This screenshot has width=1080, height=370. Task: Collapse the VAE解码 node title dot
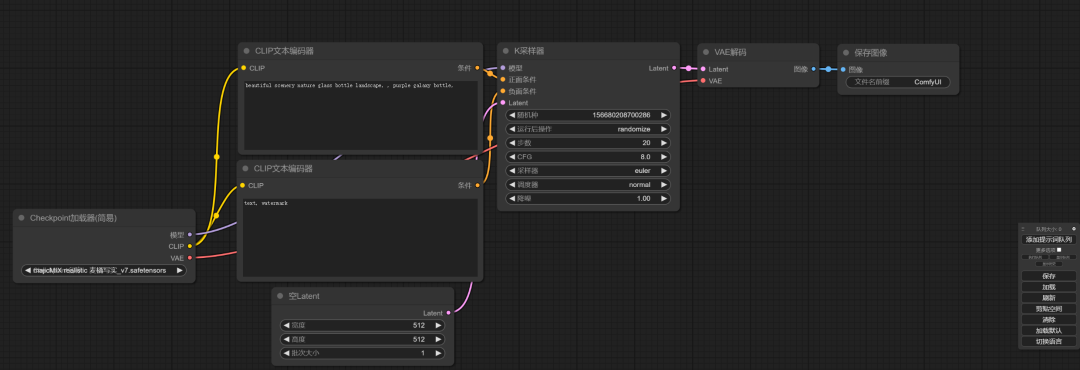pos(705,52)
